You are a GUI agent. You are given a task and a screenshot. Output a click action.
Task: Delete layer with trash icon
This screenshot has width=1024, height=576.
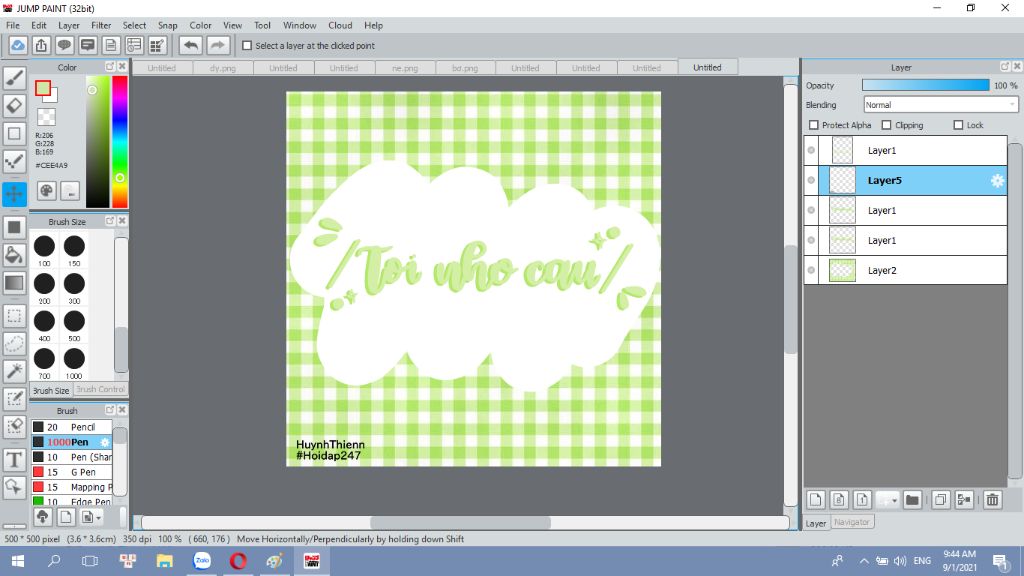coord(992,500)
